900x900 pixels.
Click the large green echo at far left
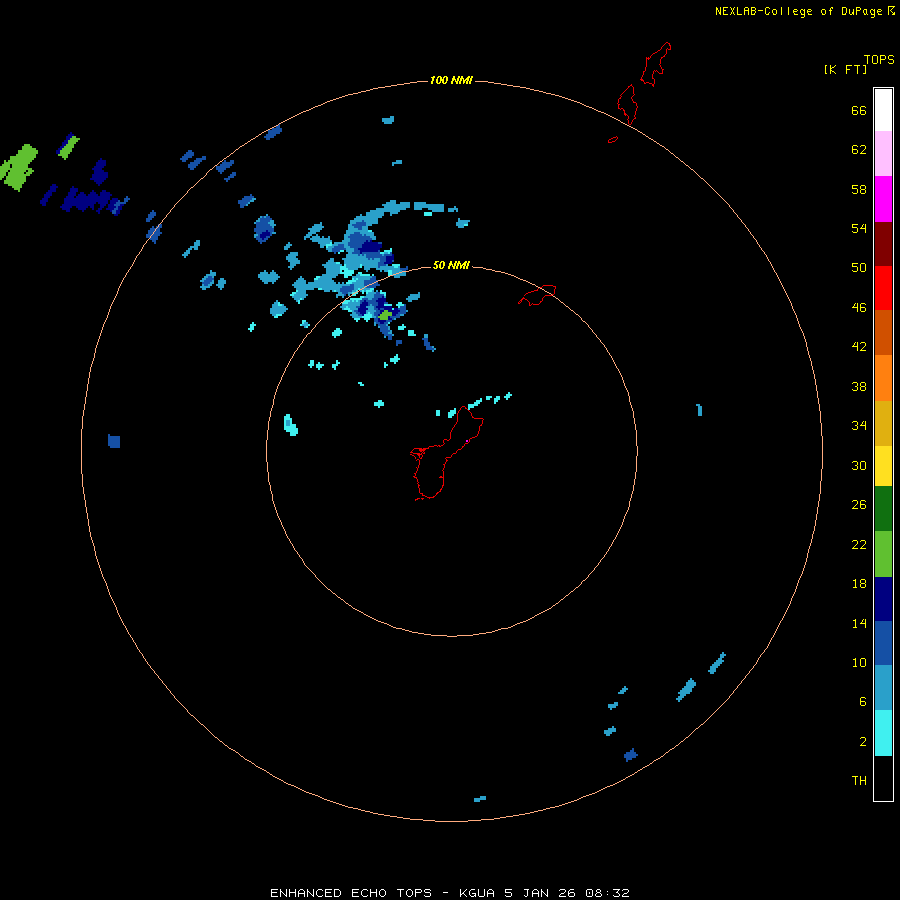[18, 167]
